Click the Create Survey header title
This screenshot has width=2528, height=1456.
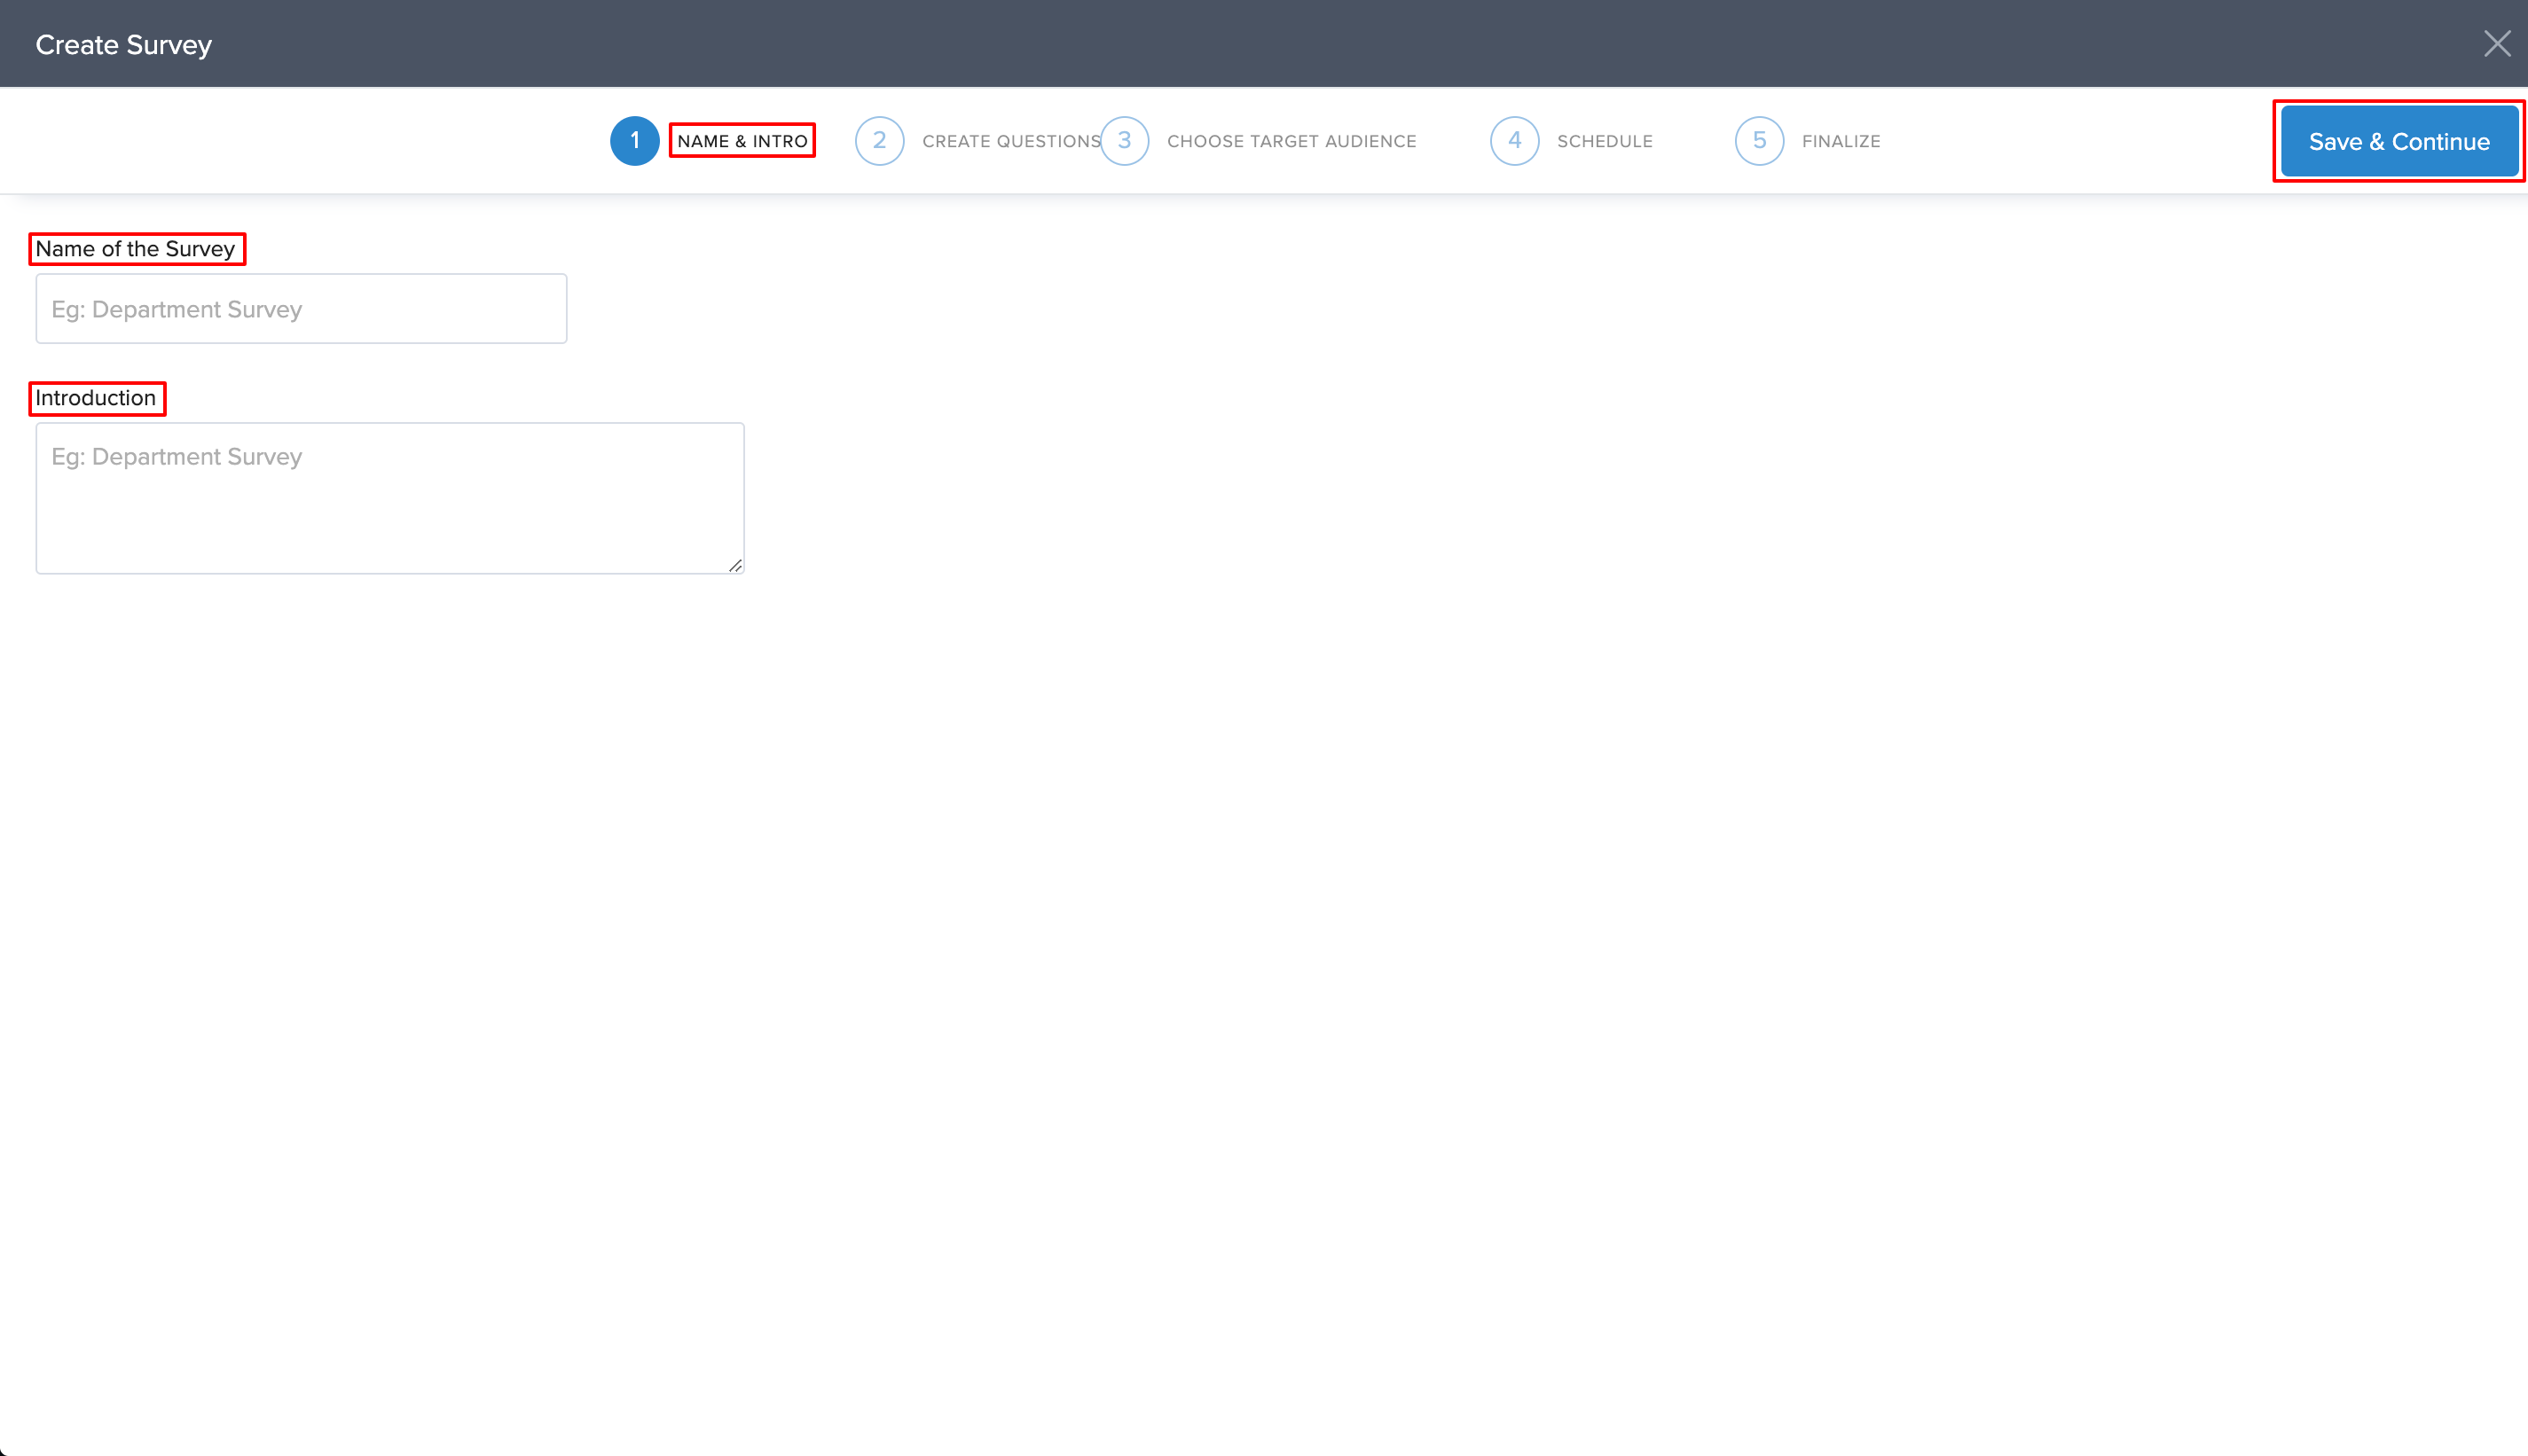pyautogui.click(x=124, y=45)
